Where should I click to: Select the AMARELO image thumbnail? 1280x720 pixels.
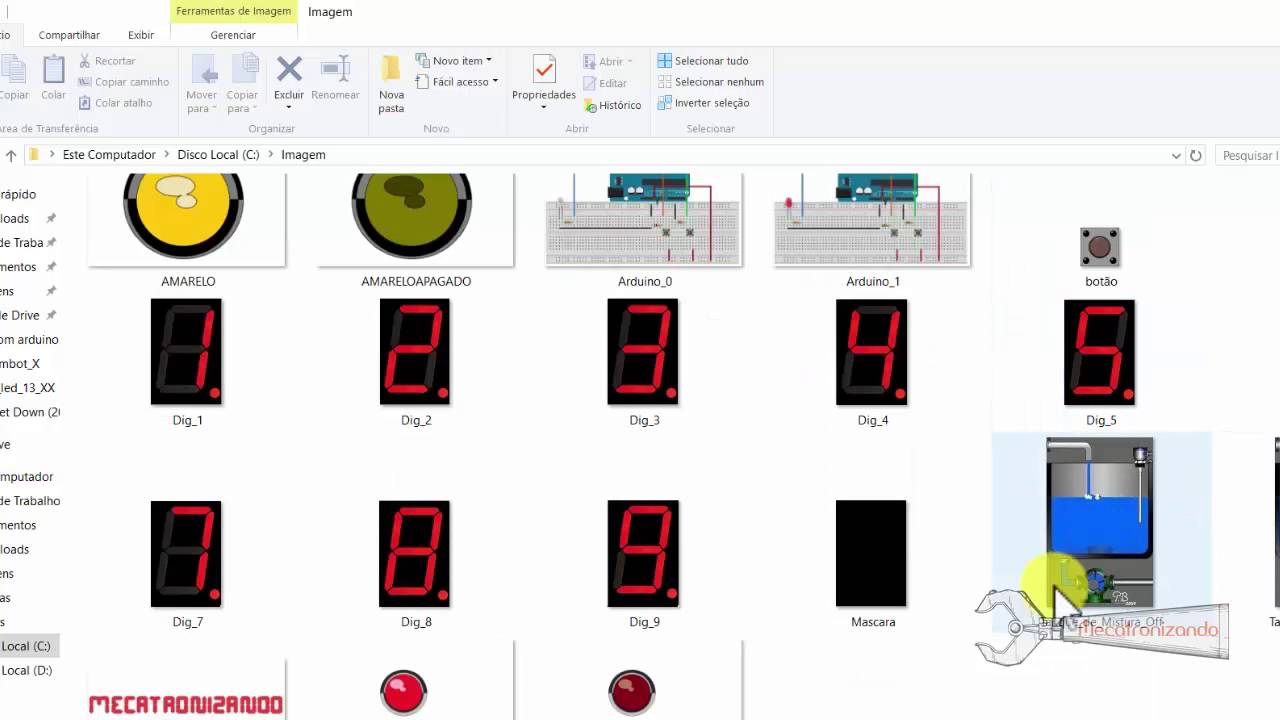coord(187,219)
